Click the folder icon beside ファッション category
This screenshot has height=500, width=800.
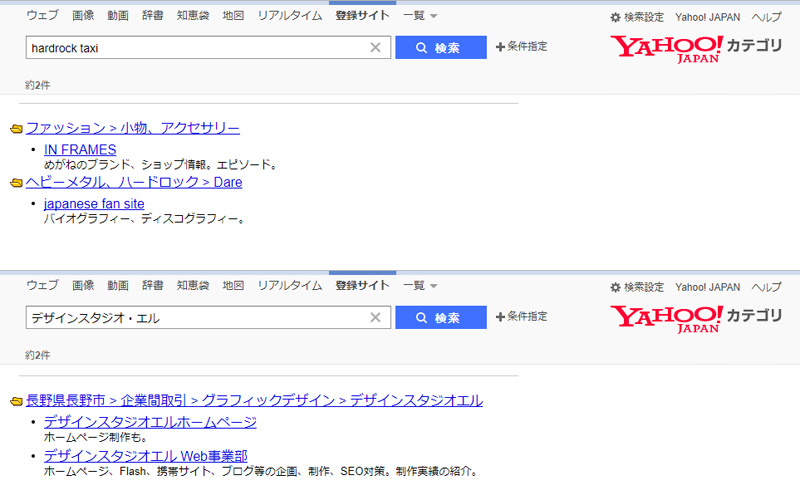16,129
